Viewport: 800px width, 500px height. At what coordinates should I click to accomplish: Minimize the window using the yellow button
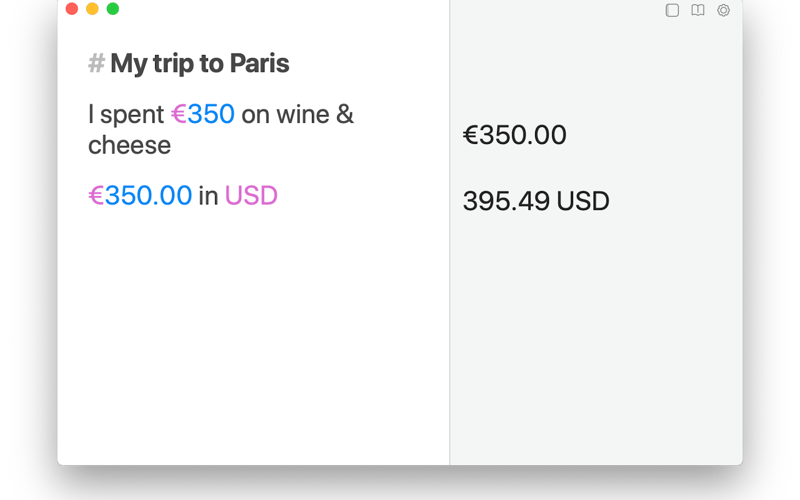(x=92, y=9)
